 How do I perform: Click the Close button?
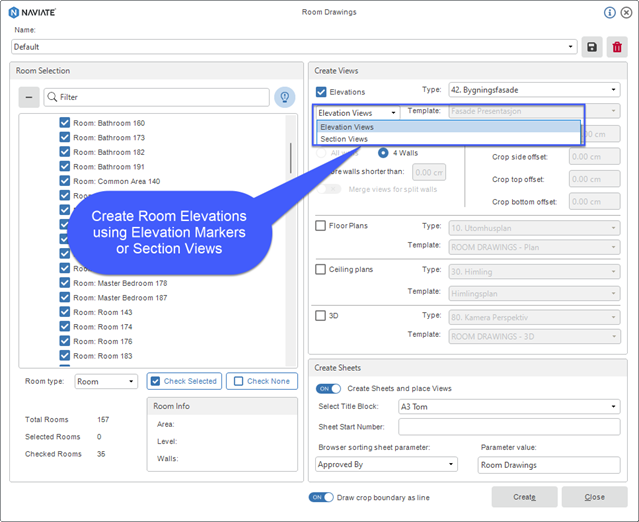(595, 497)
